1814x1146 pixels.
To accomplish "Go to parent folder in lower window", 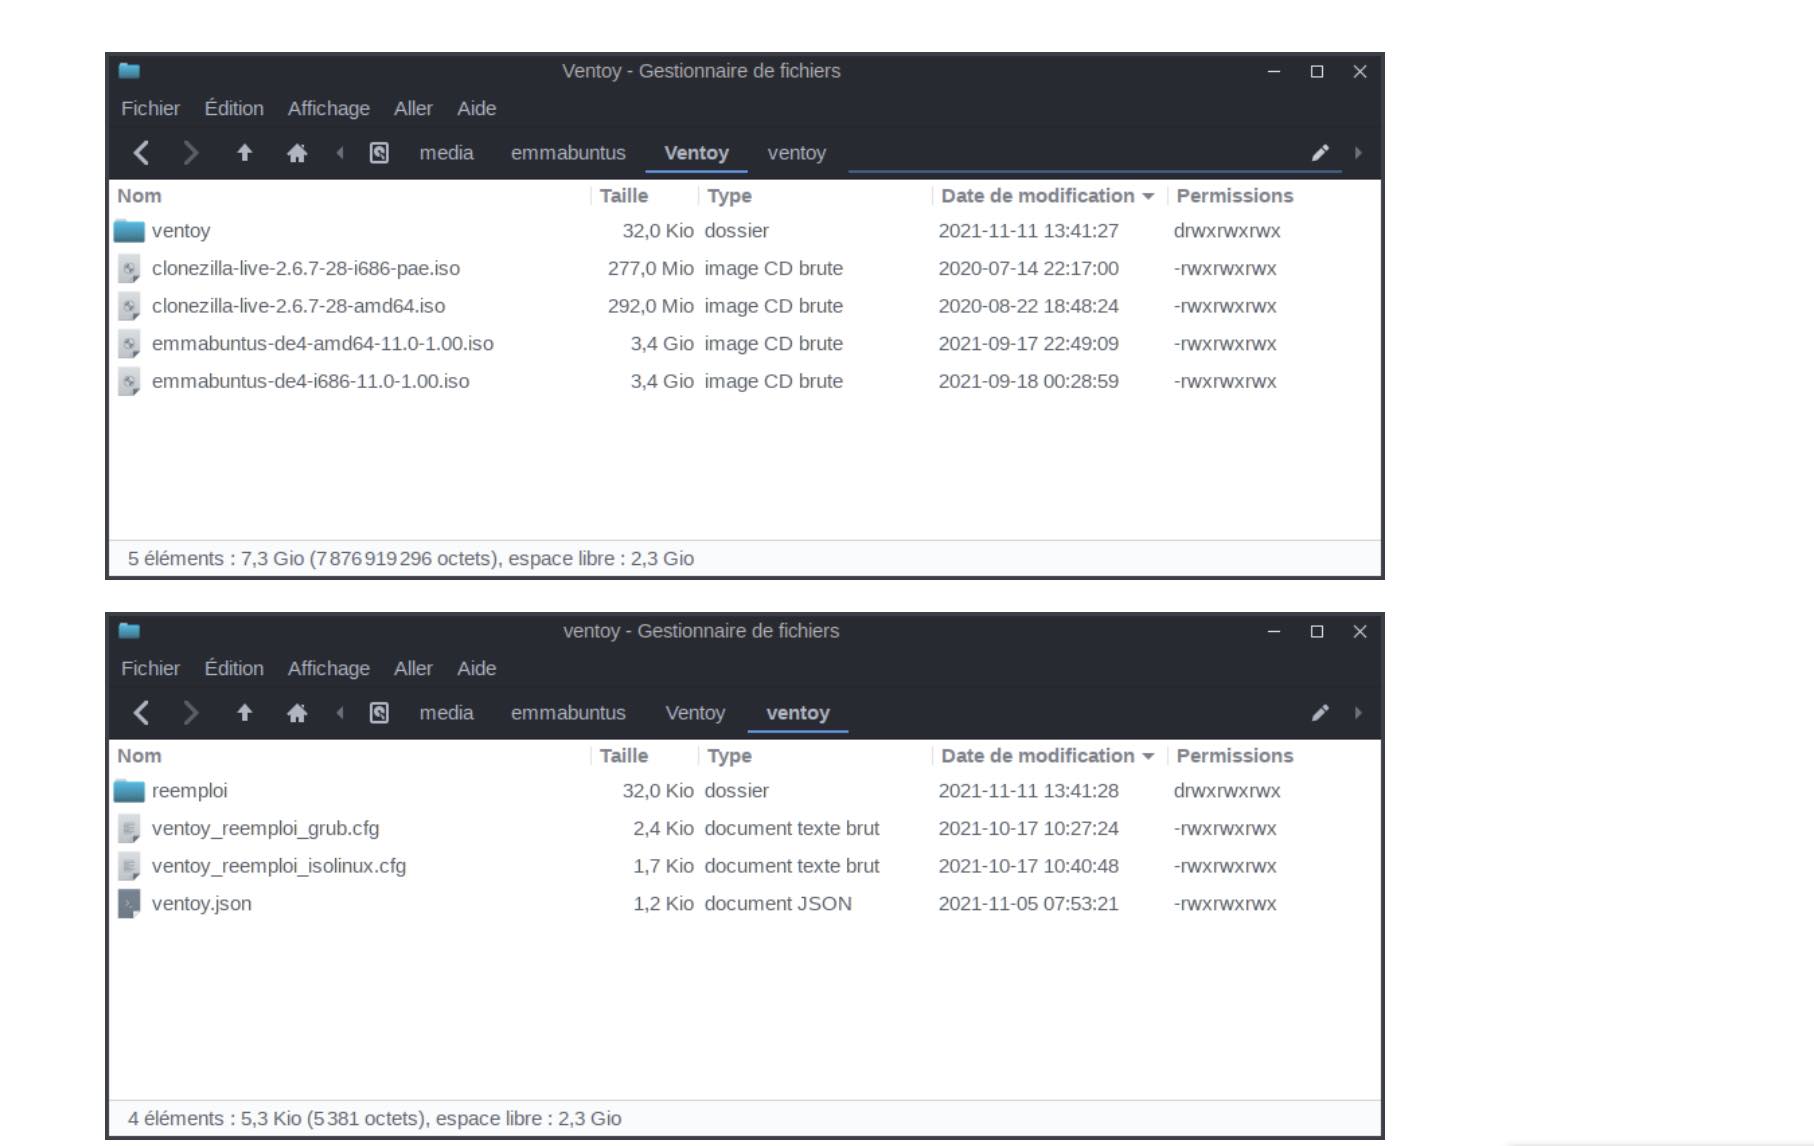I will 244,713.
